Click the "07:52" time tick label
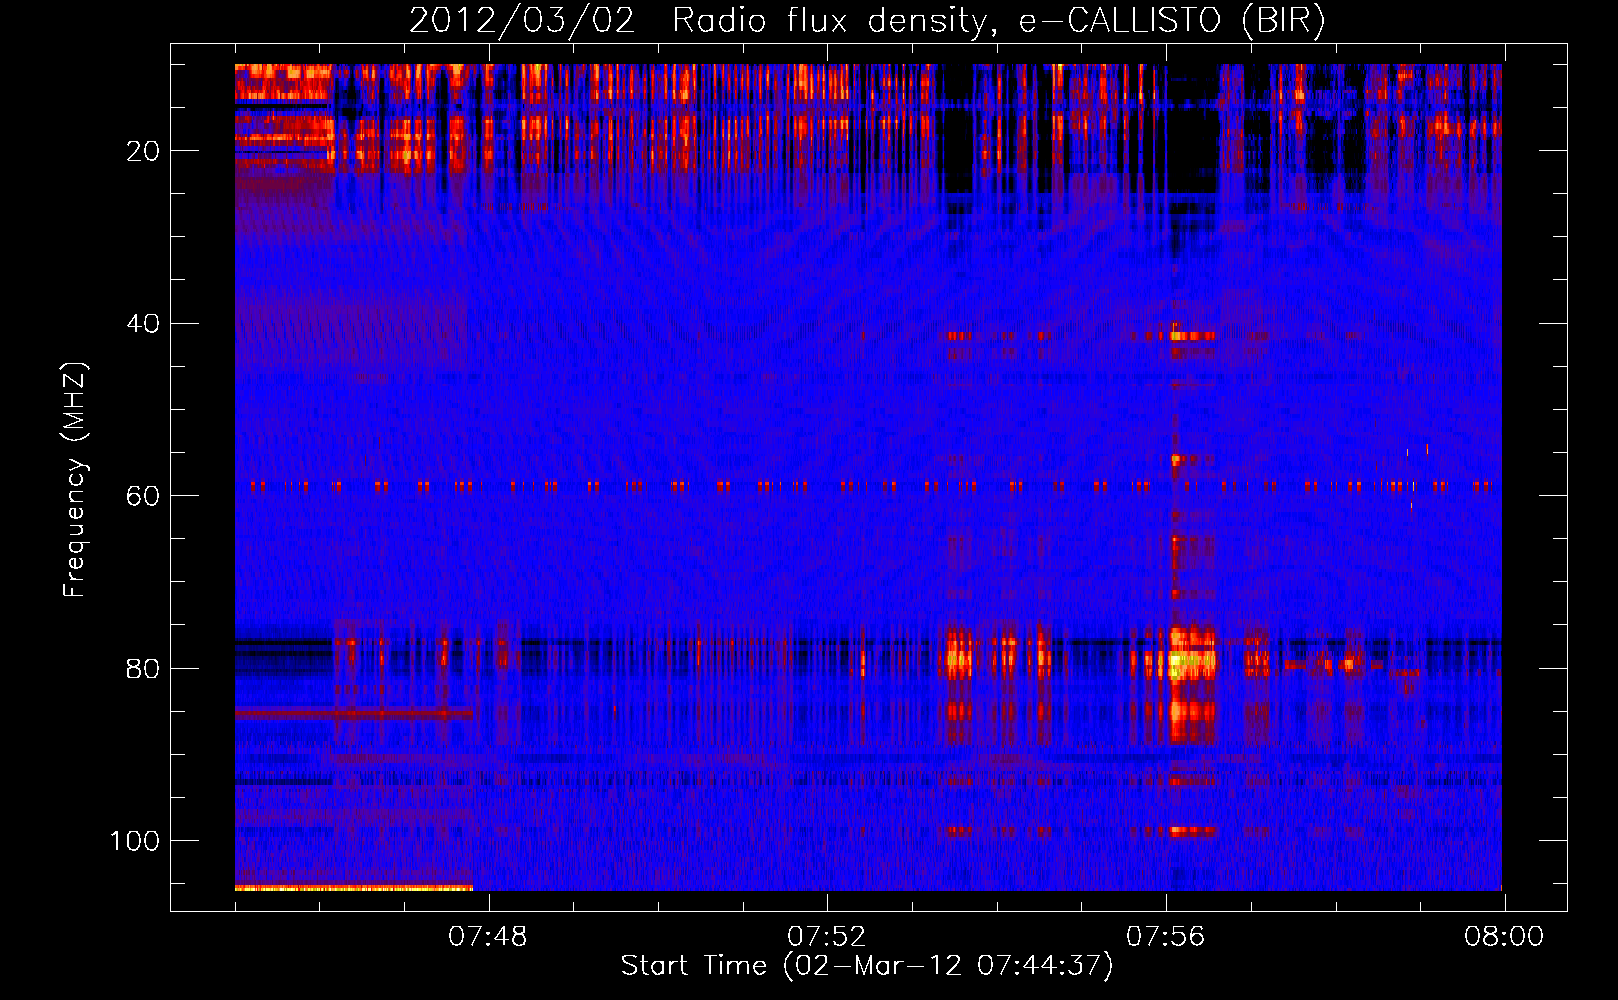 tap(827, 937)
